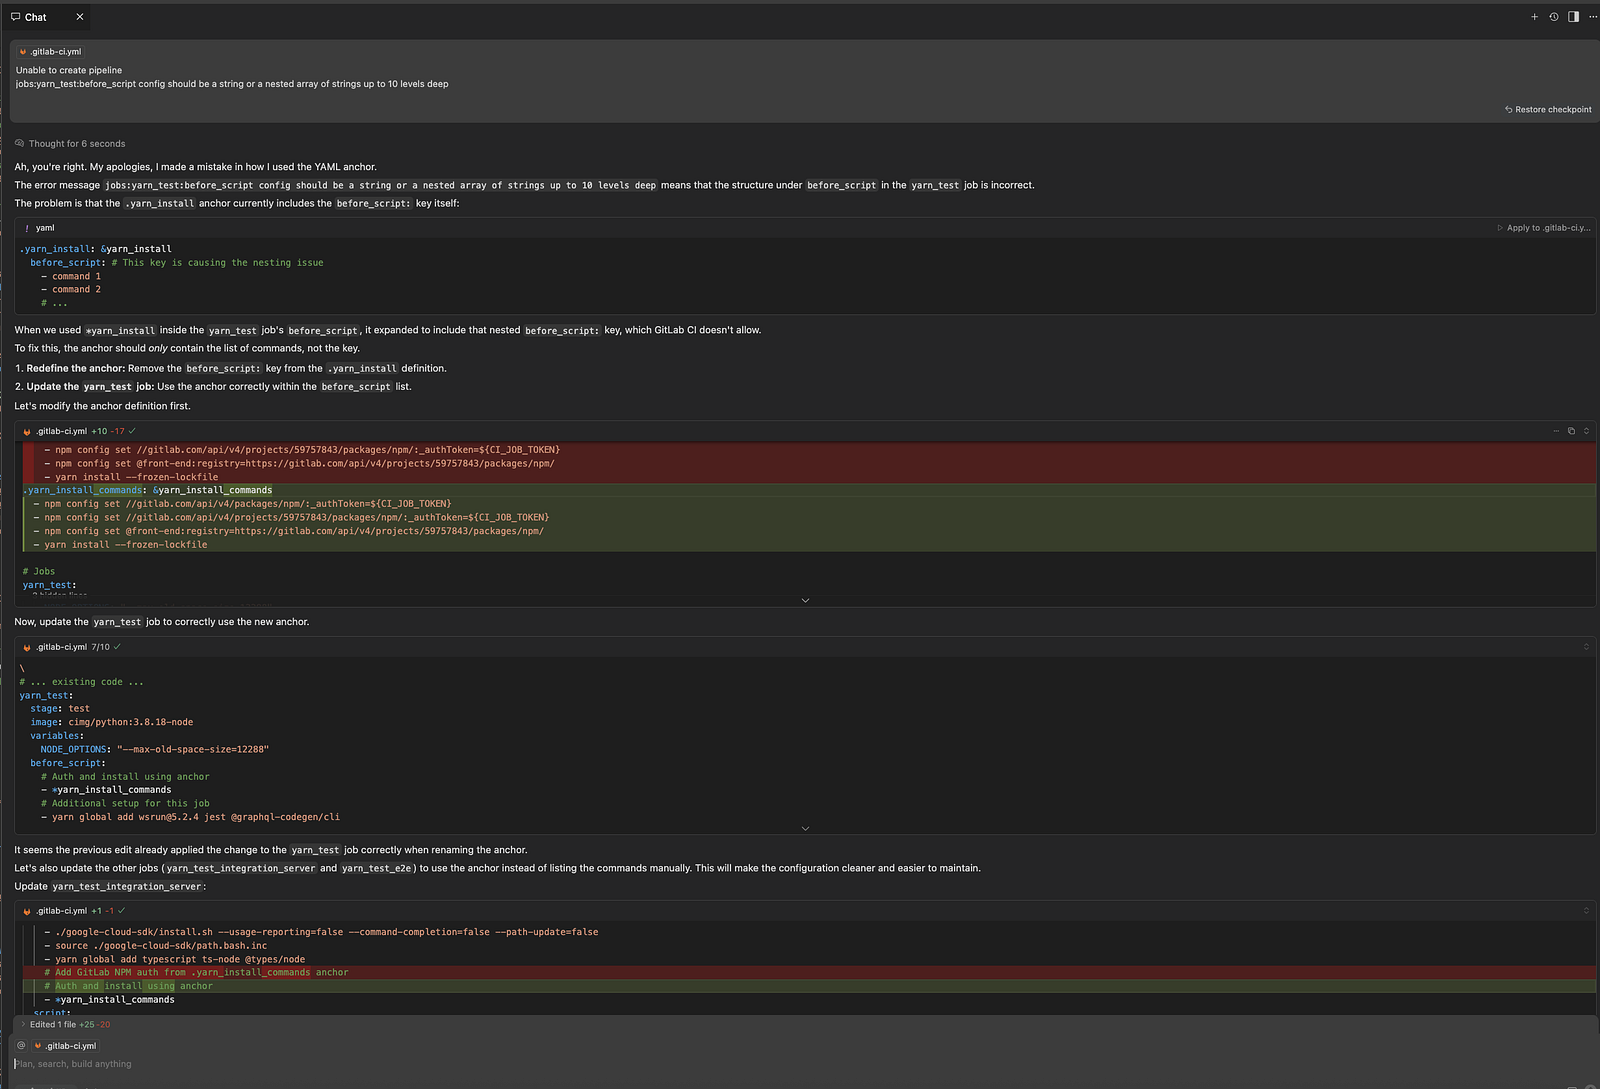This screenshot has height=1089, width=1600.
Task: Click the '# Jobs' comment line
Action: point(39,572)
